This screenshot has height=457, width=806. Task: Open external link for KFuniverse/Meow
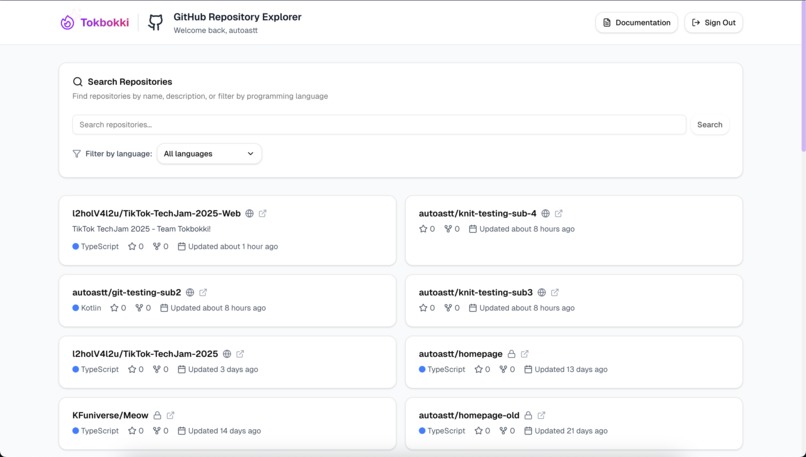171,415
